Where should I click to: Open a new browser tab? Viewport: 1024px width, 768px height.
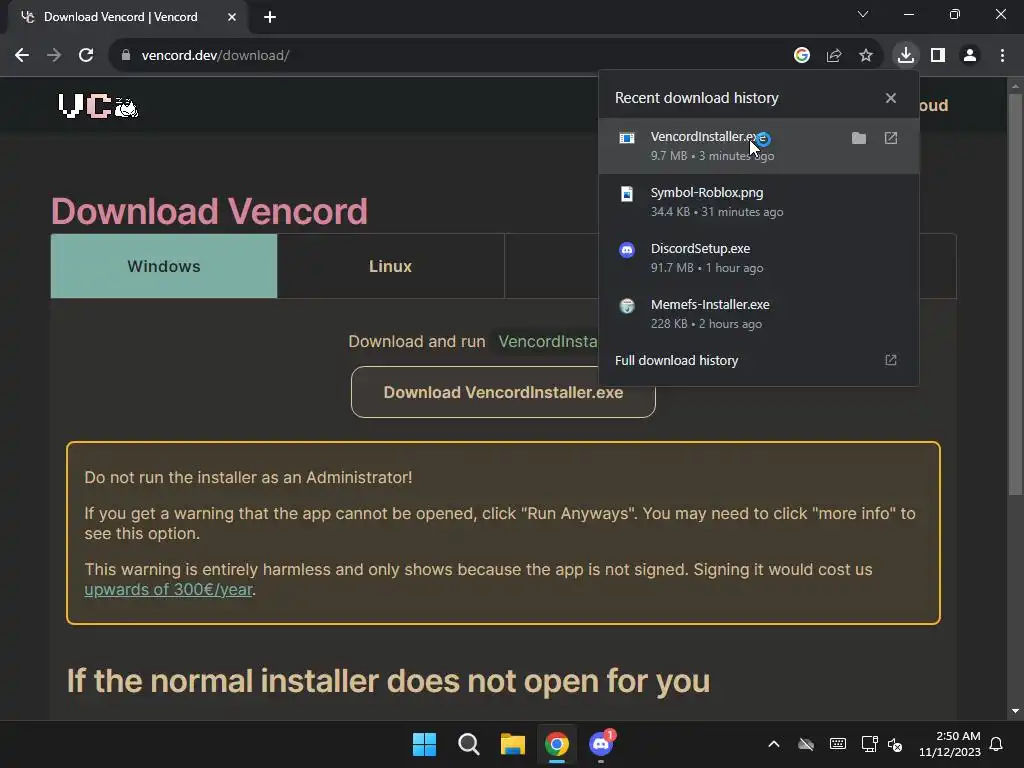[270, 17]
